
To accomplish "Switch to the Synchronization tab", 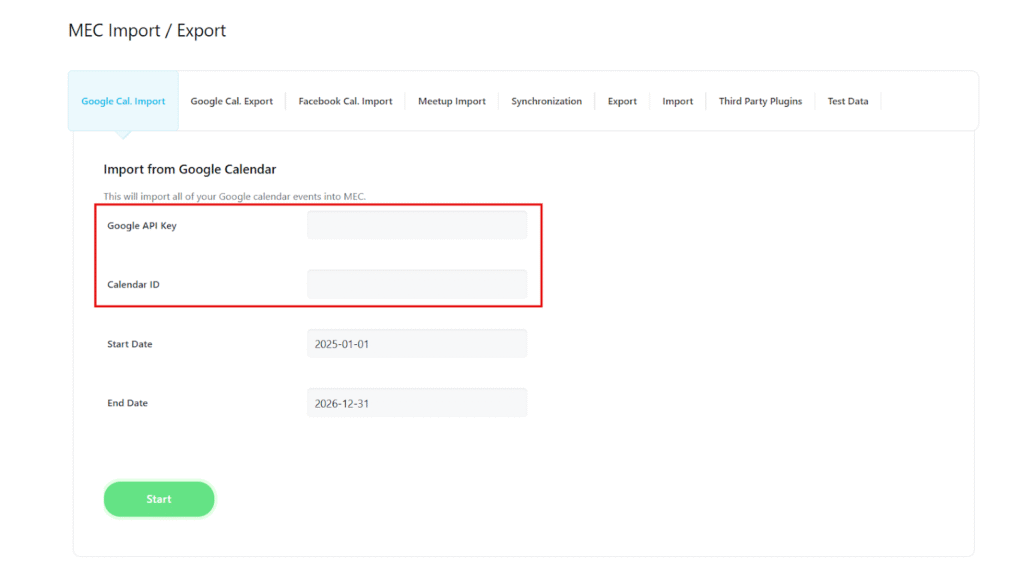I will click(x=546, y=100).
